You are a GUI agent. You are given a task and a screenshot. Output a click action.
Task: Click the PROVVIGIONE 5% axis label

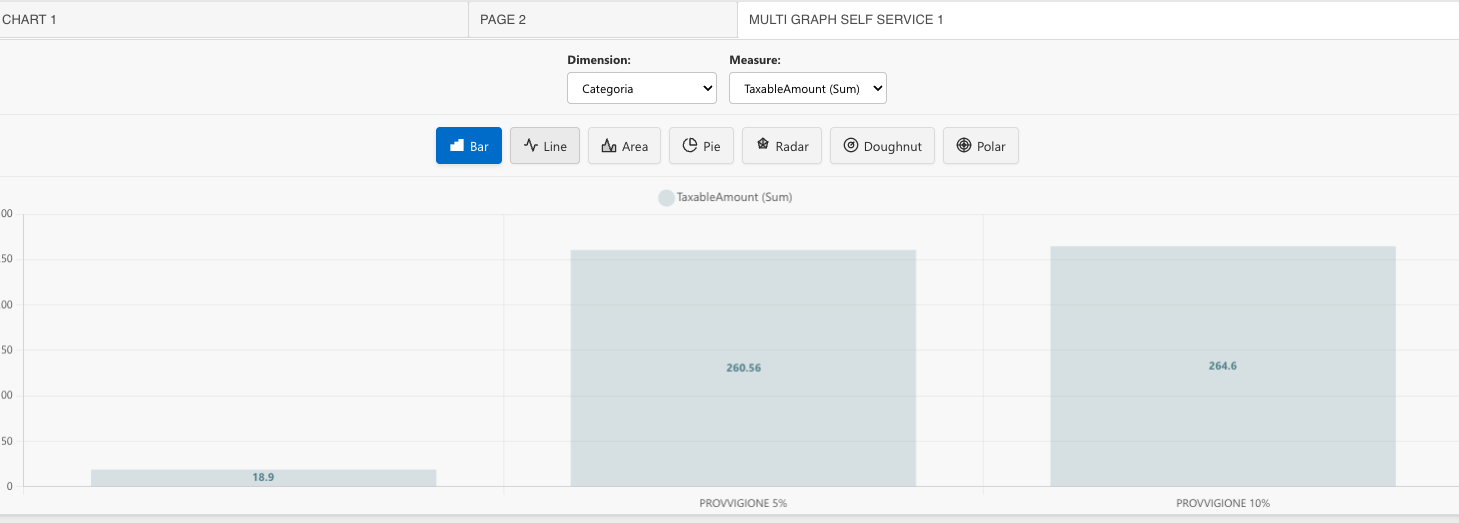tap(743, 503)
